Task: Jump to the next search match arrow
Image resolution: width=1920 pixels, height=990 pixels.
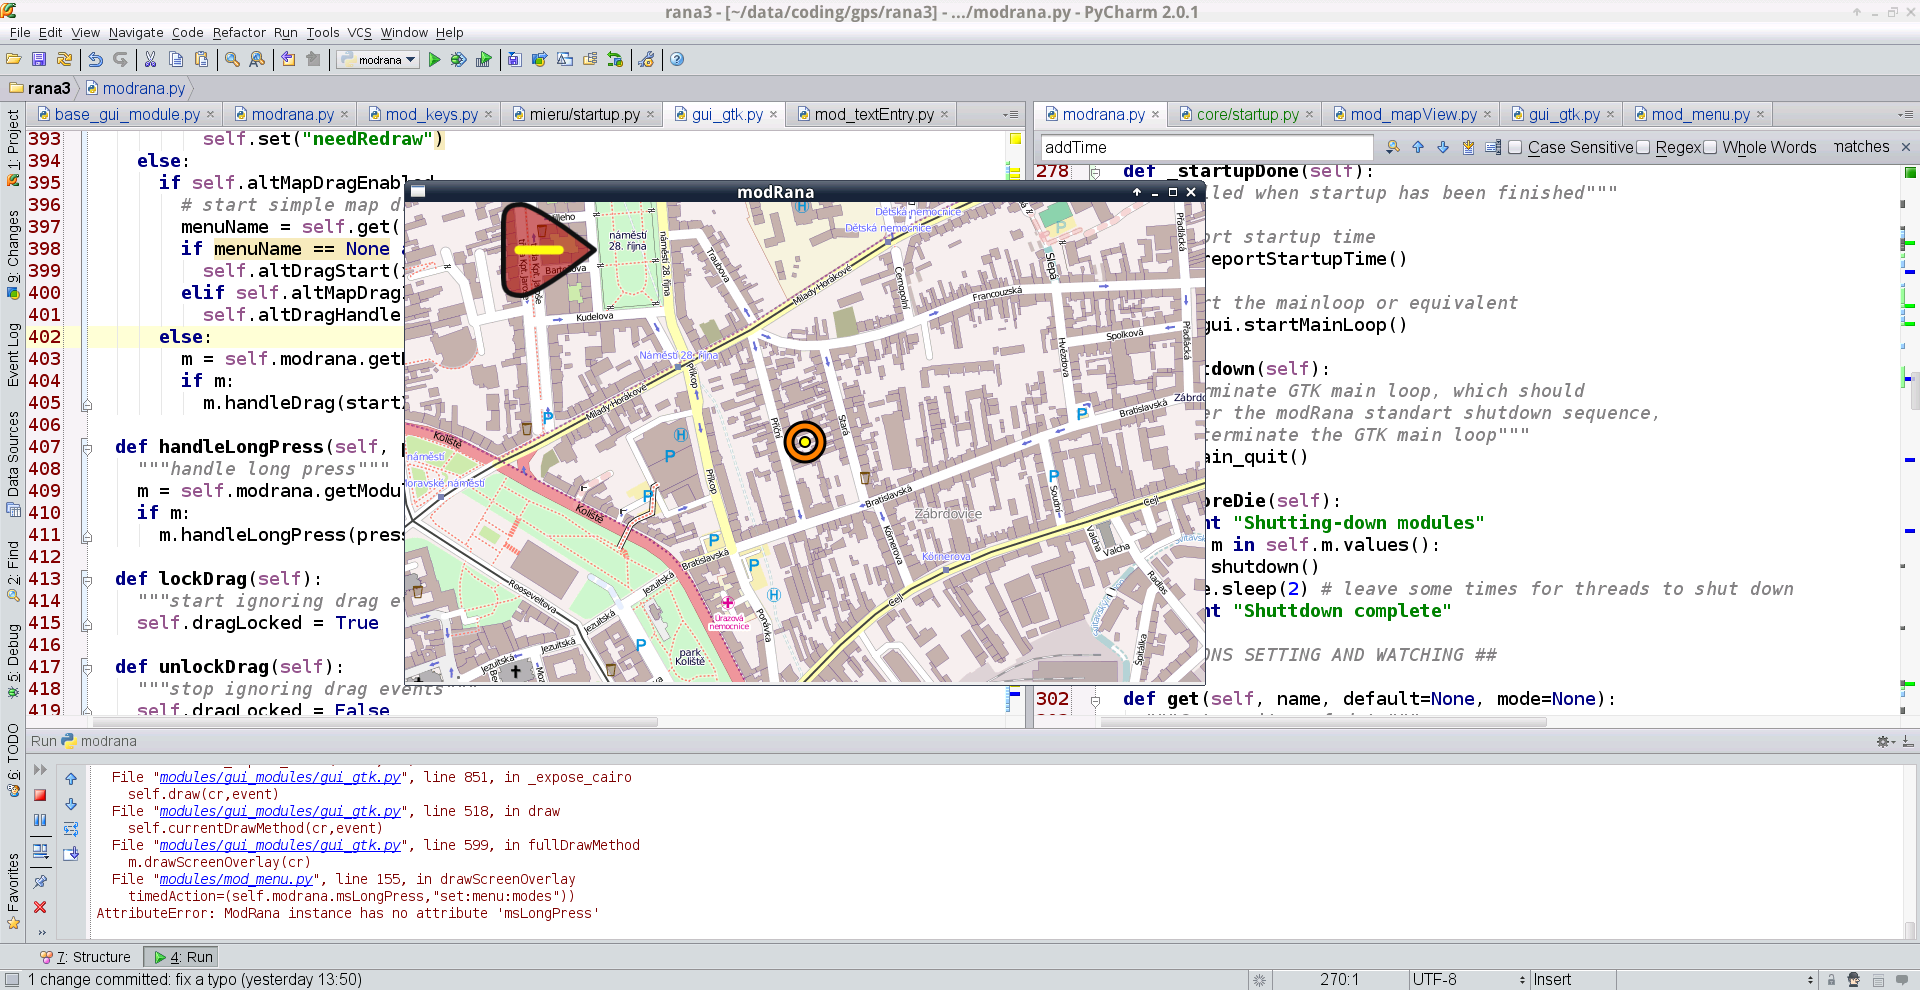Action: pos(1443,147)
